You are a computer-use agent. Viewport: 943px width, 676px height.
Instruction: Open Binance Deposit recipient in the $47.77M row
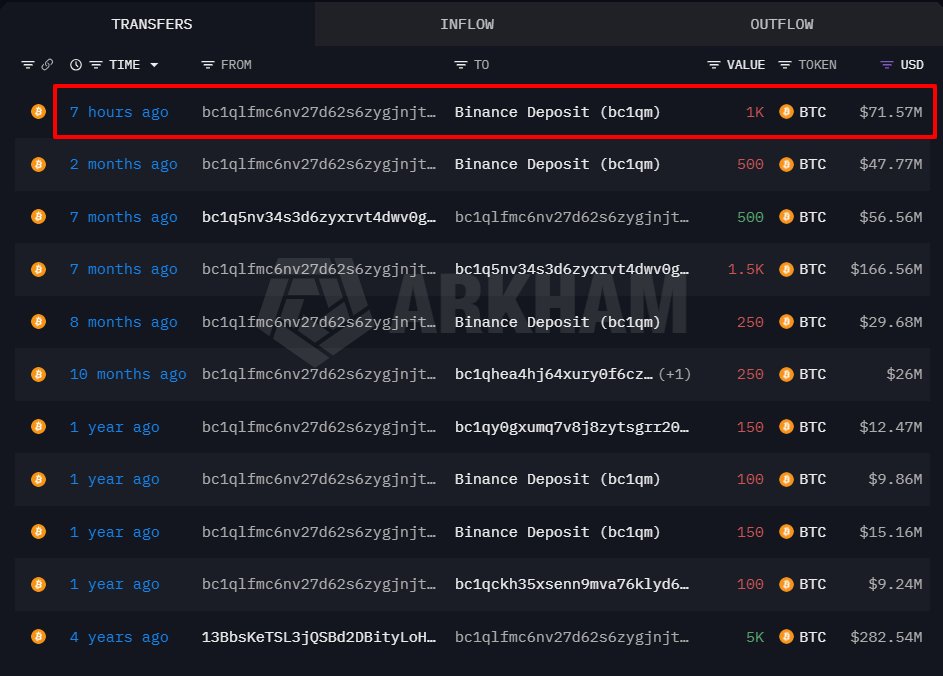[x=558, y=164]
